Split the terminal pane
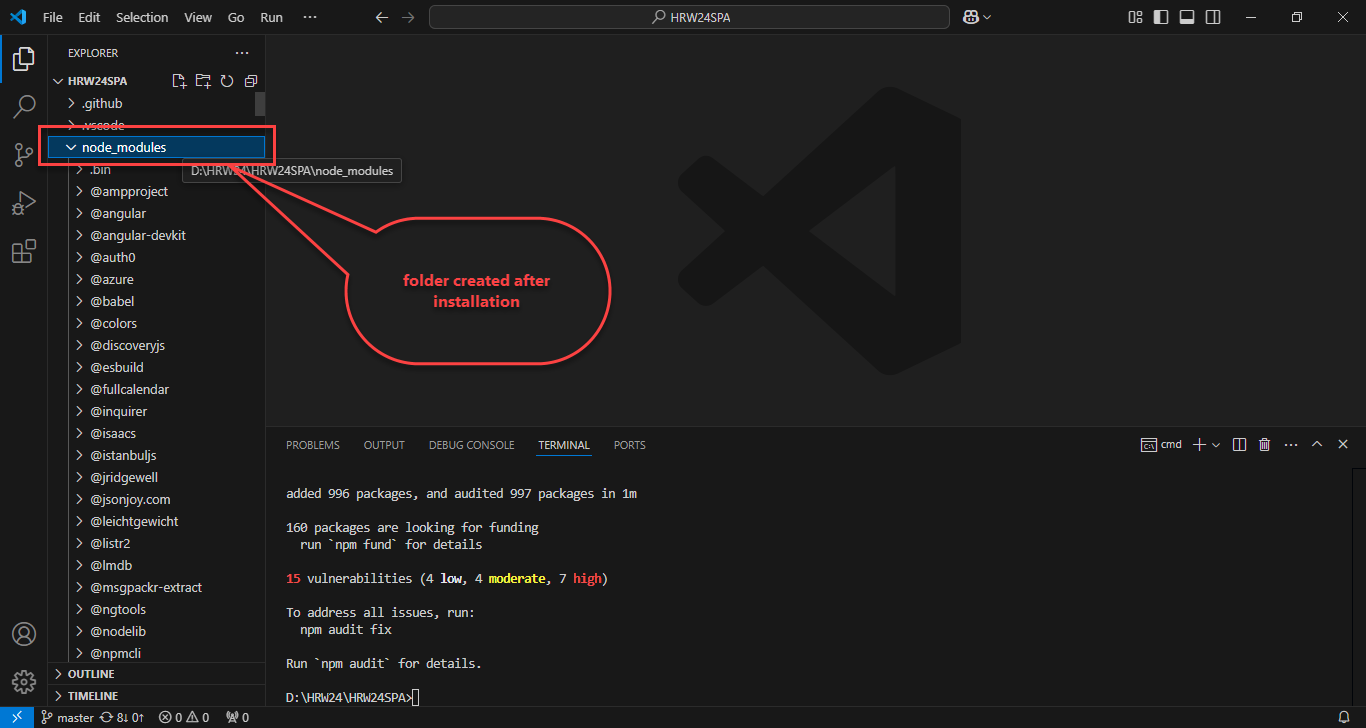This screenshot has height=728, width=1366. 1239,445
